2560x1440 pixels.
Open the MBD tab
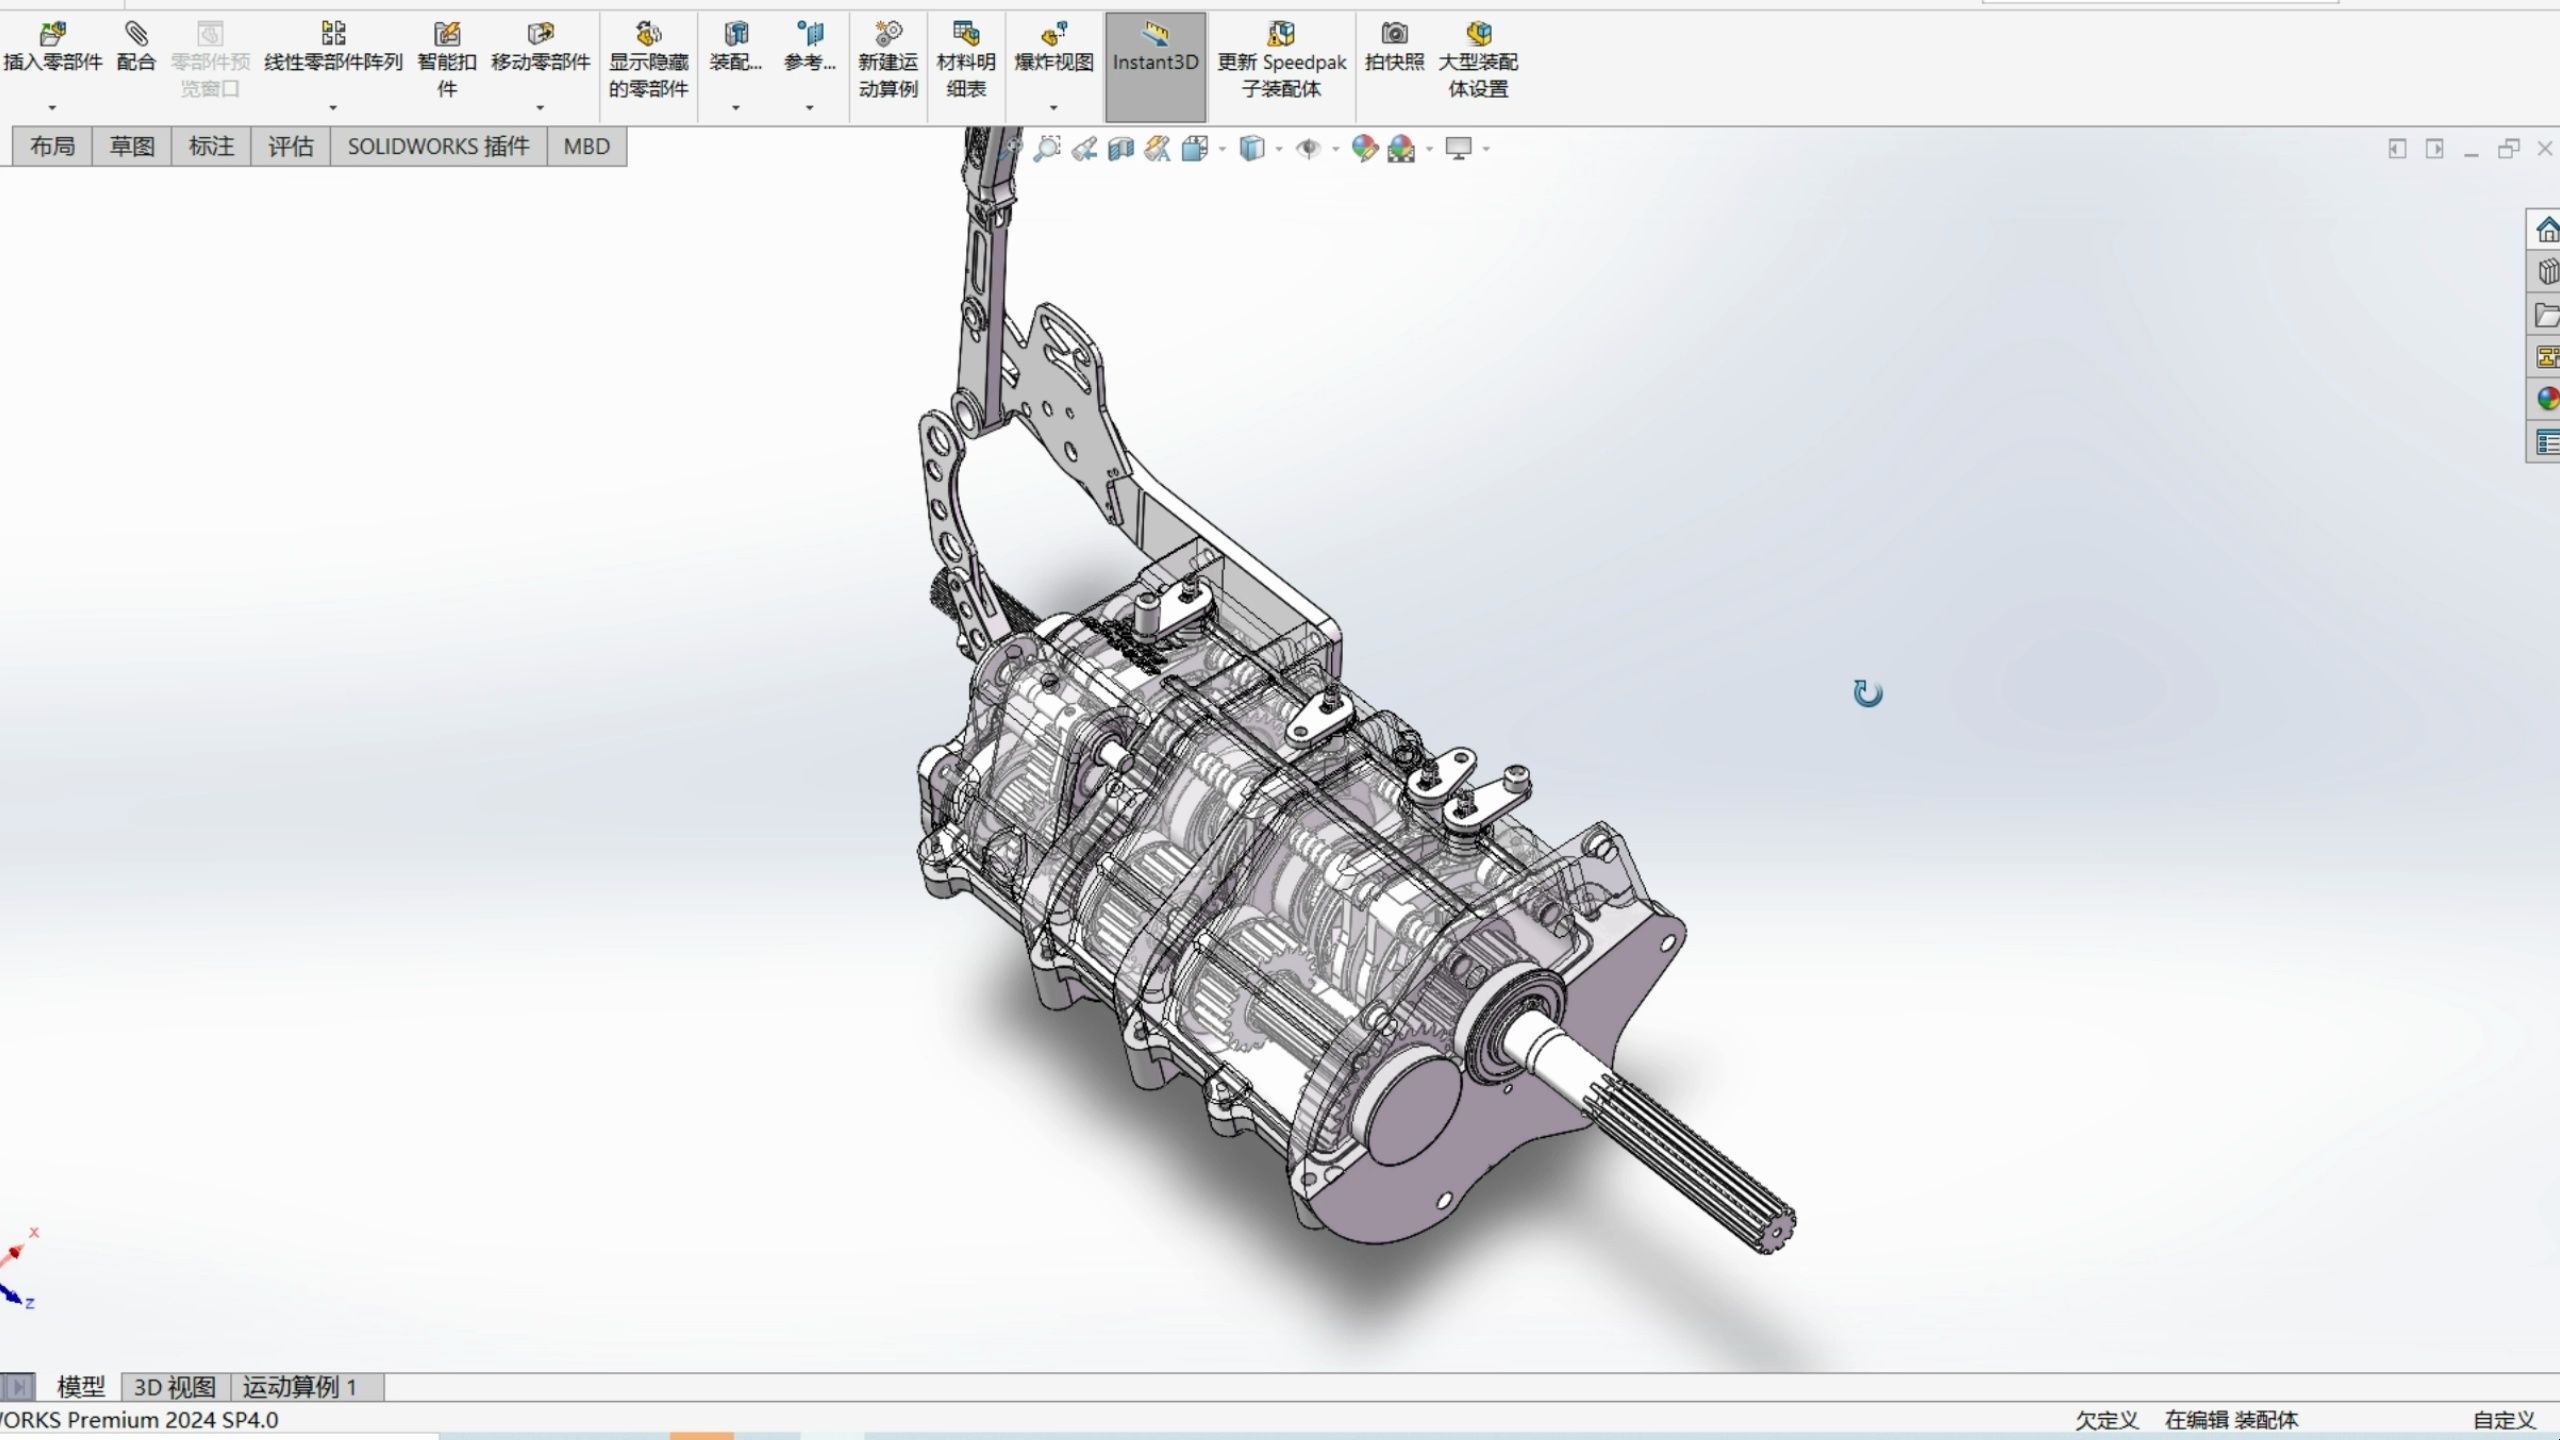click(x=587, y=147)
